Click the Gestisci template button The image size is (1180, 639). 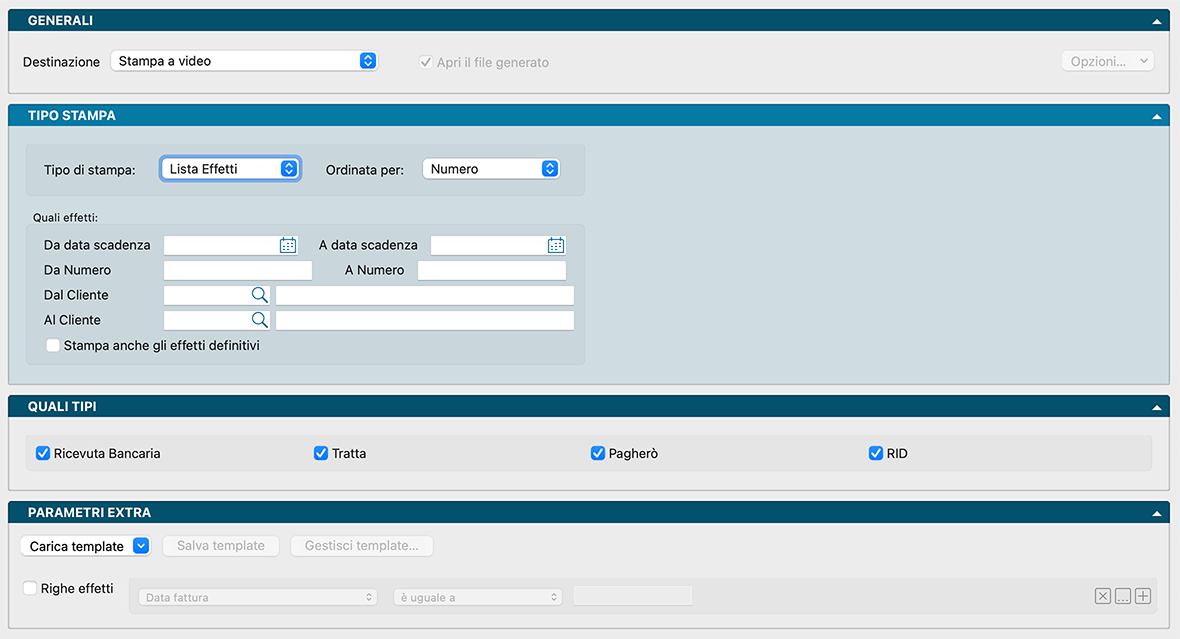[361, 546]
